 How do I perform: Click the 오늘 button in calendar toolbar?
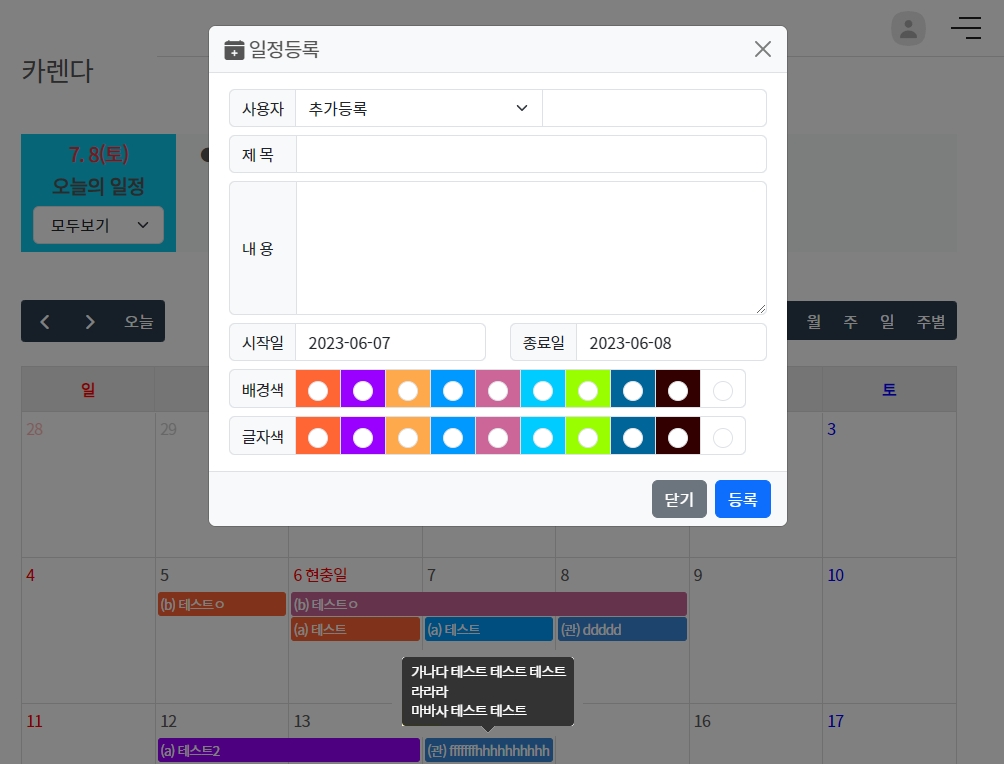(139, 322)
